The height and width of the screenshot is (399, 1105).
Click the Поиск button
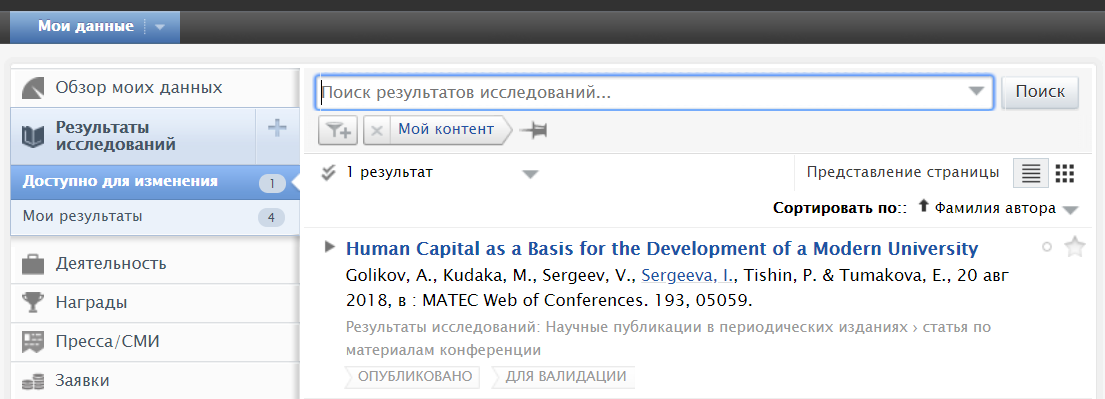click(x=1039, y=92)
